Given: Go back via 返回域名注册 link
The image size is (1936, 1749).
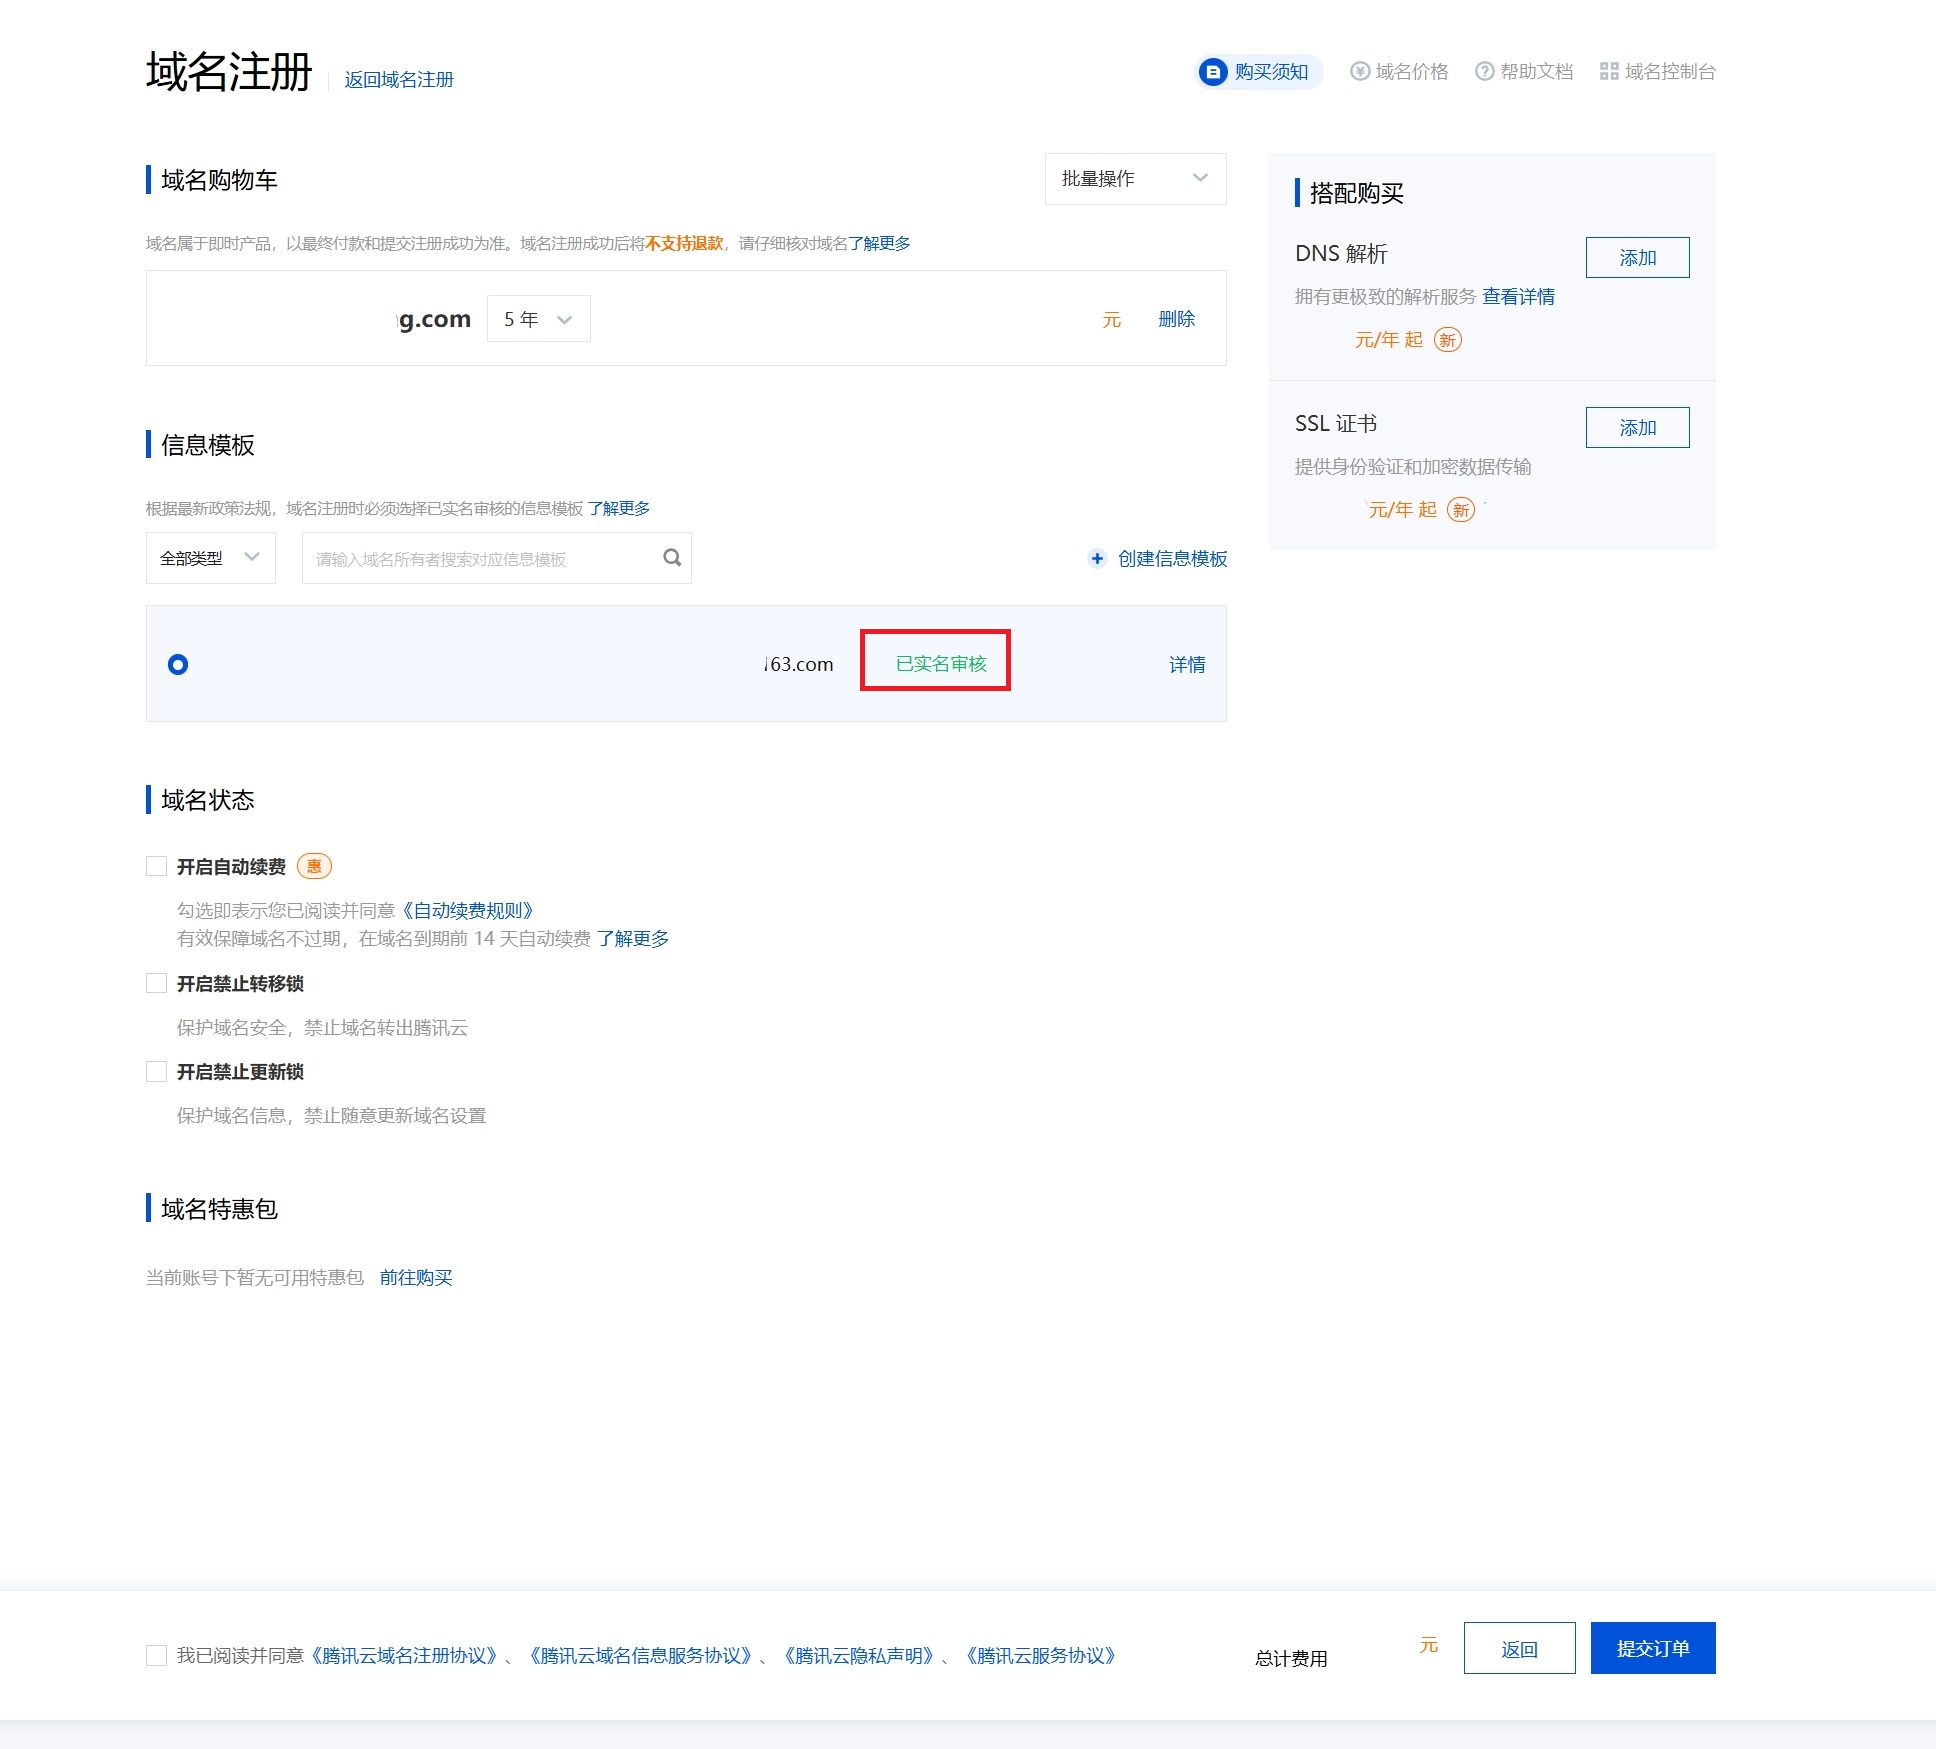Looking at the screenshot, I should (399, 79).
